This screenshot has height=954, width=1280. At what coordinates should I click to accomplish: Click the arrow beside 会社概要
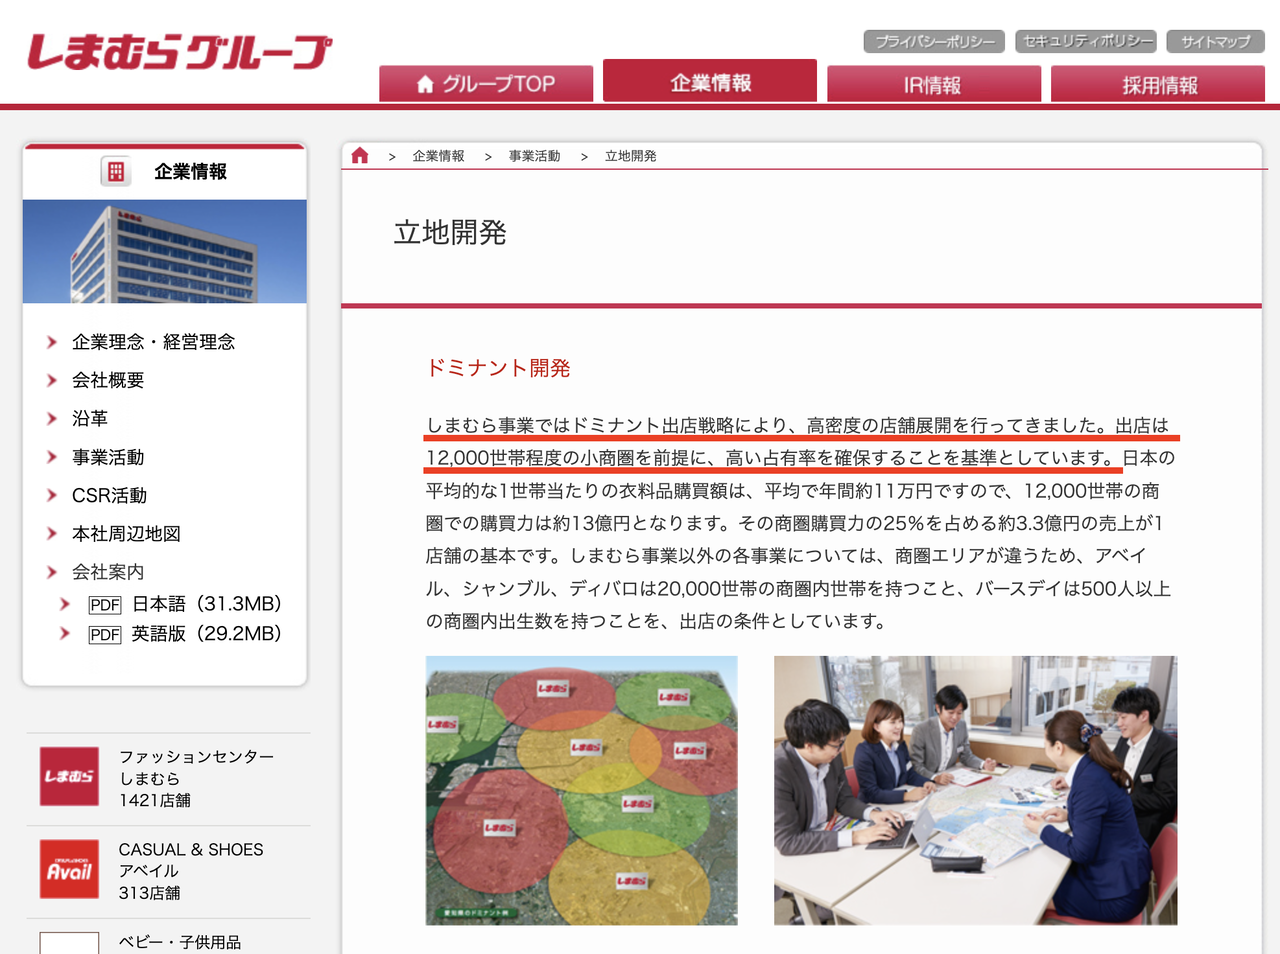click(x=52, y=380)
